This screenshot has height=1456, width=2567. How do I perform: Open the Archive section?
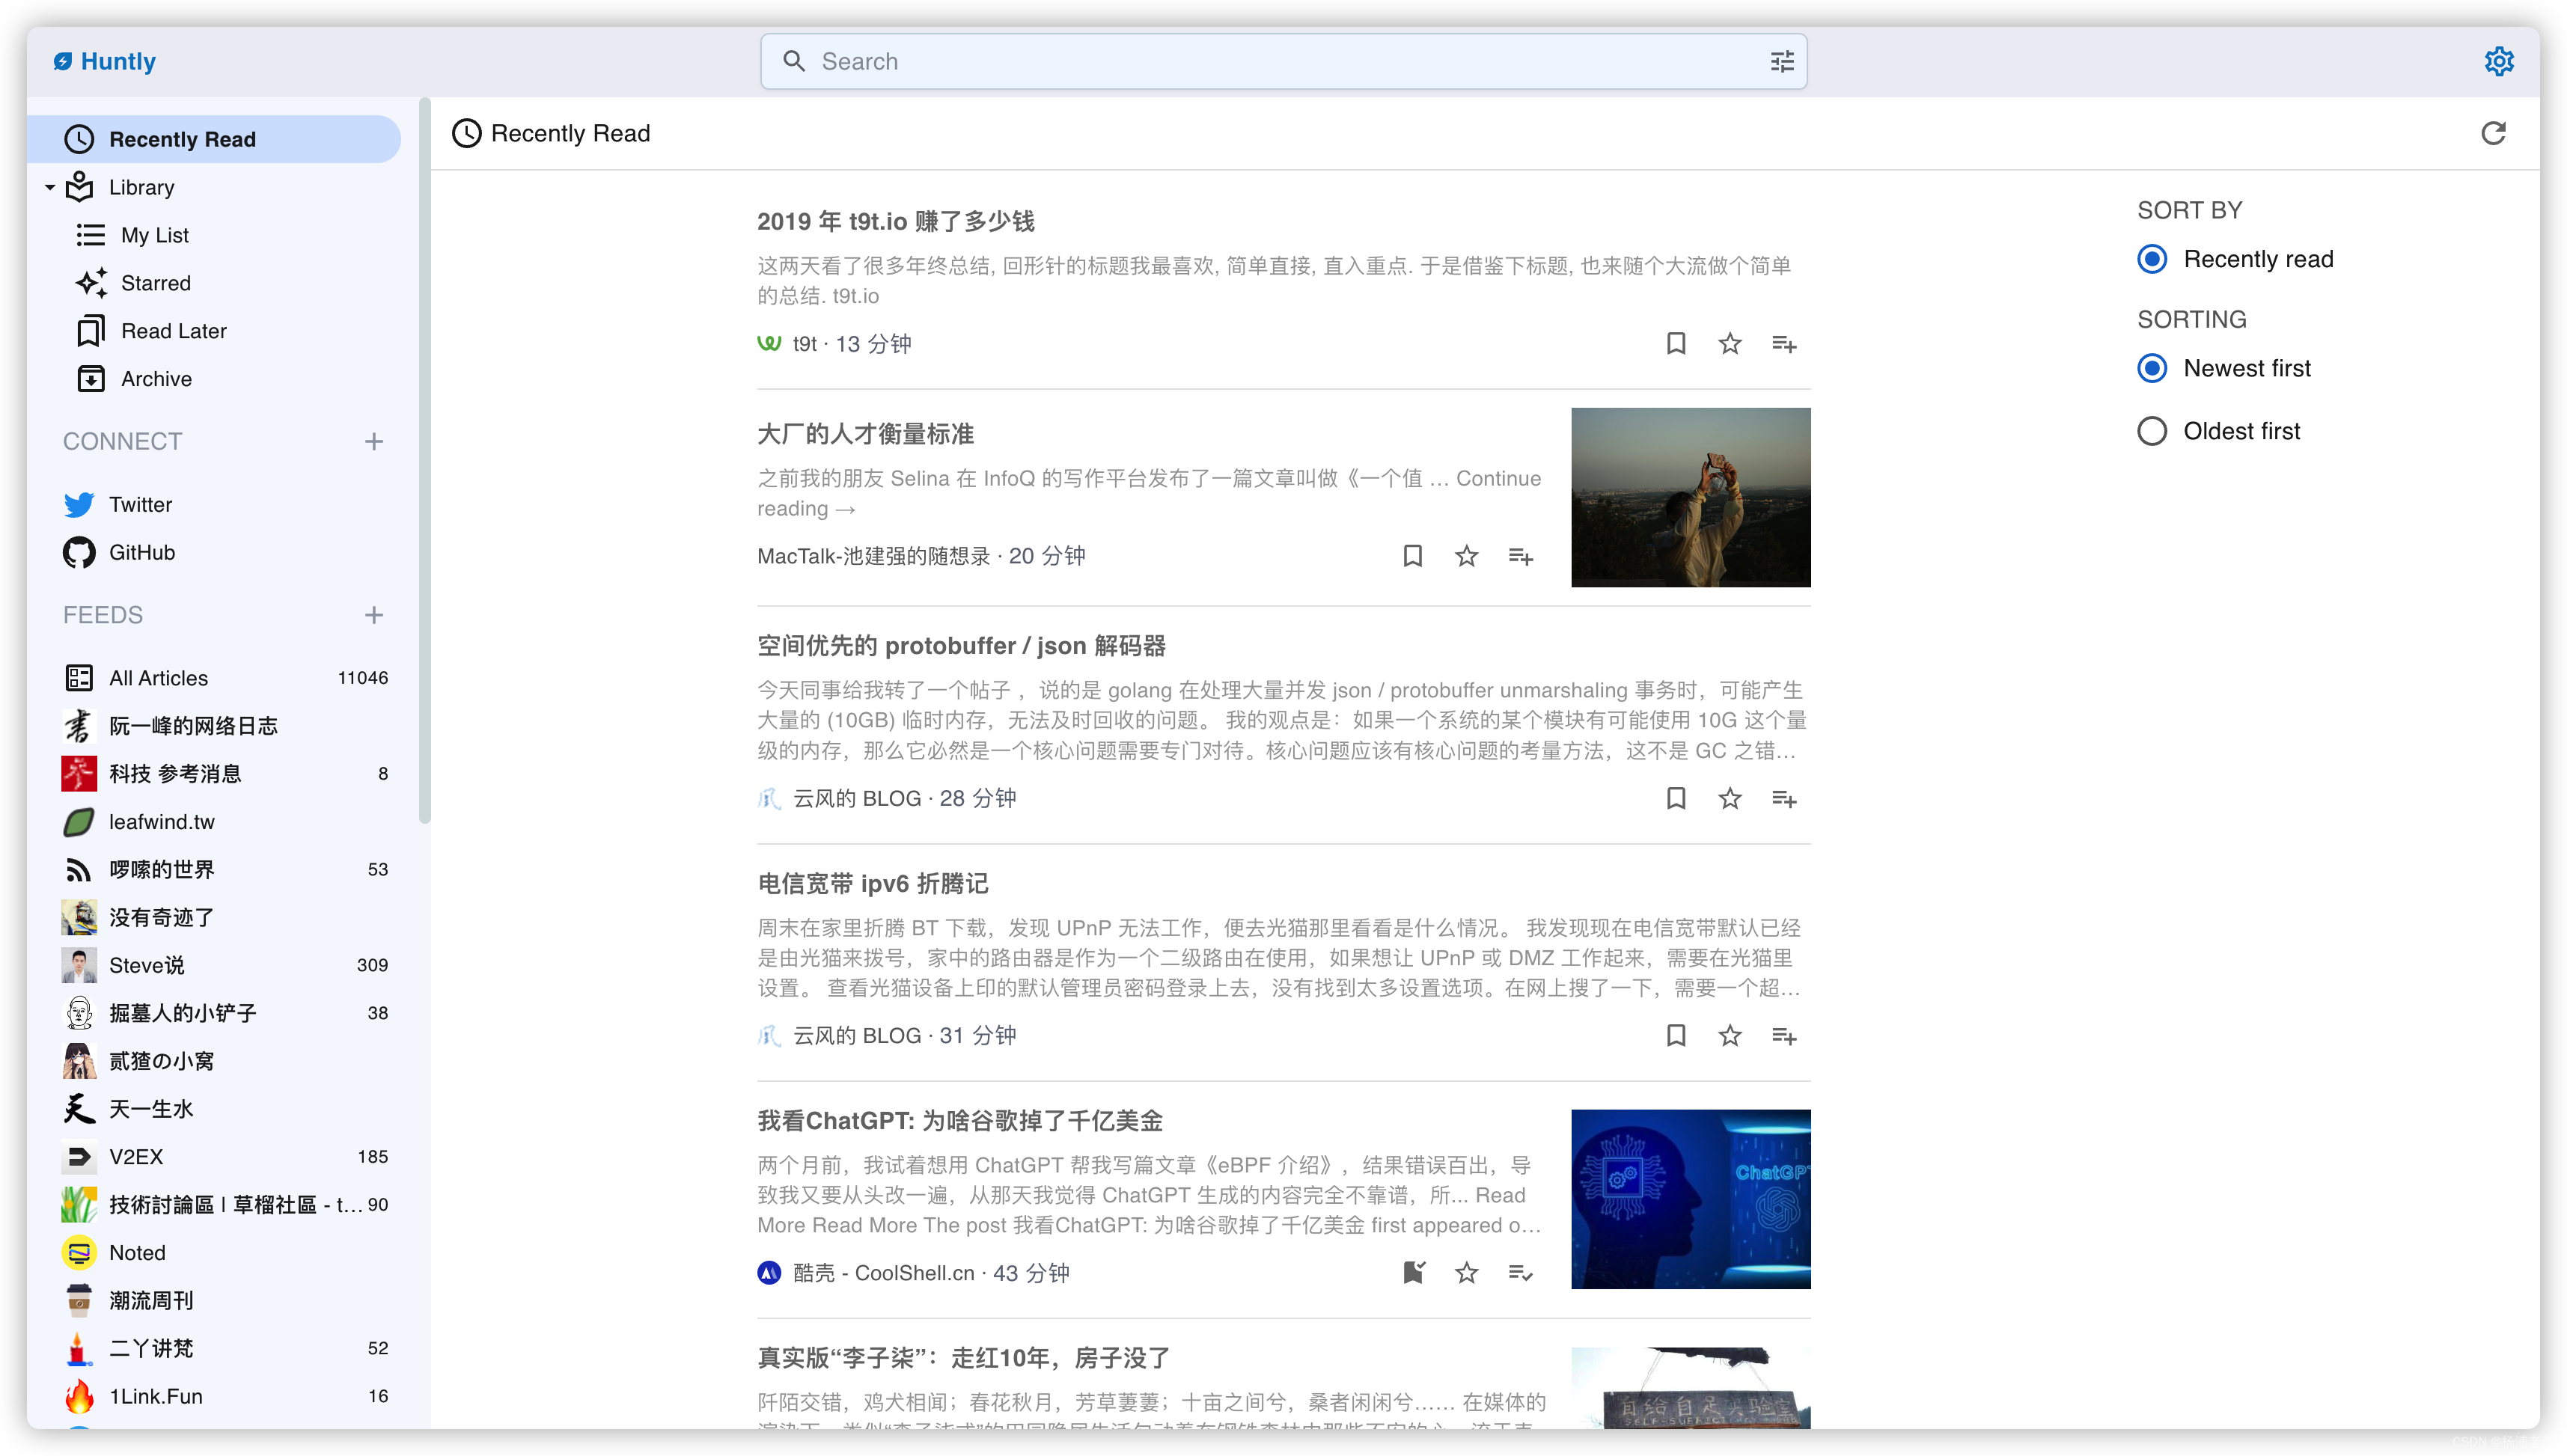[156, 379]
